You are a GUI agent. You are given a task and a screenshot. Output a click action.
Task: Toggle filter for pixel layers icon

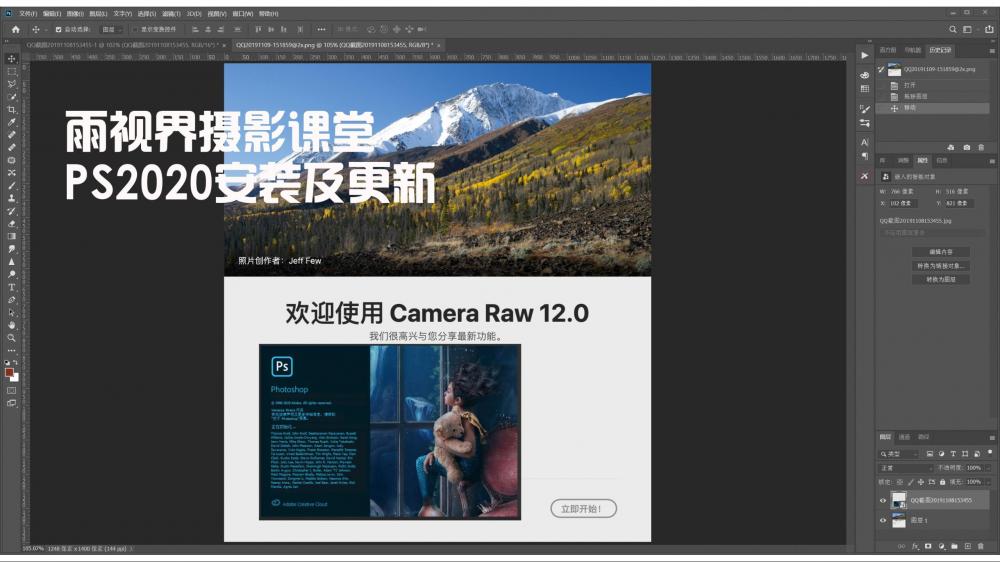(x=930, y=454)
